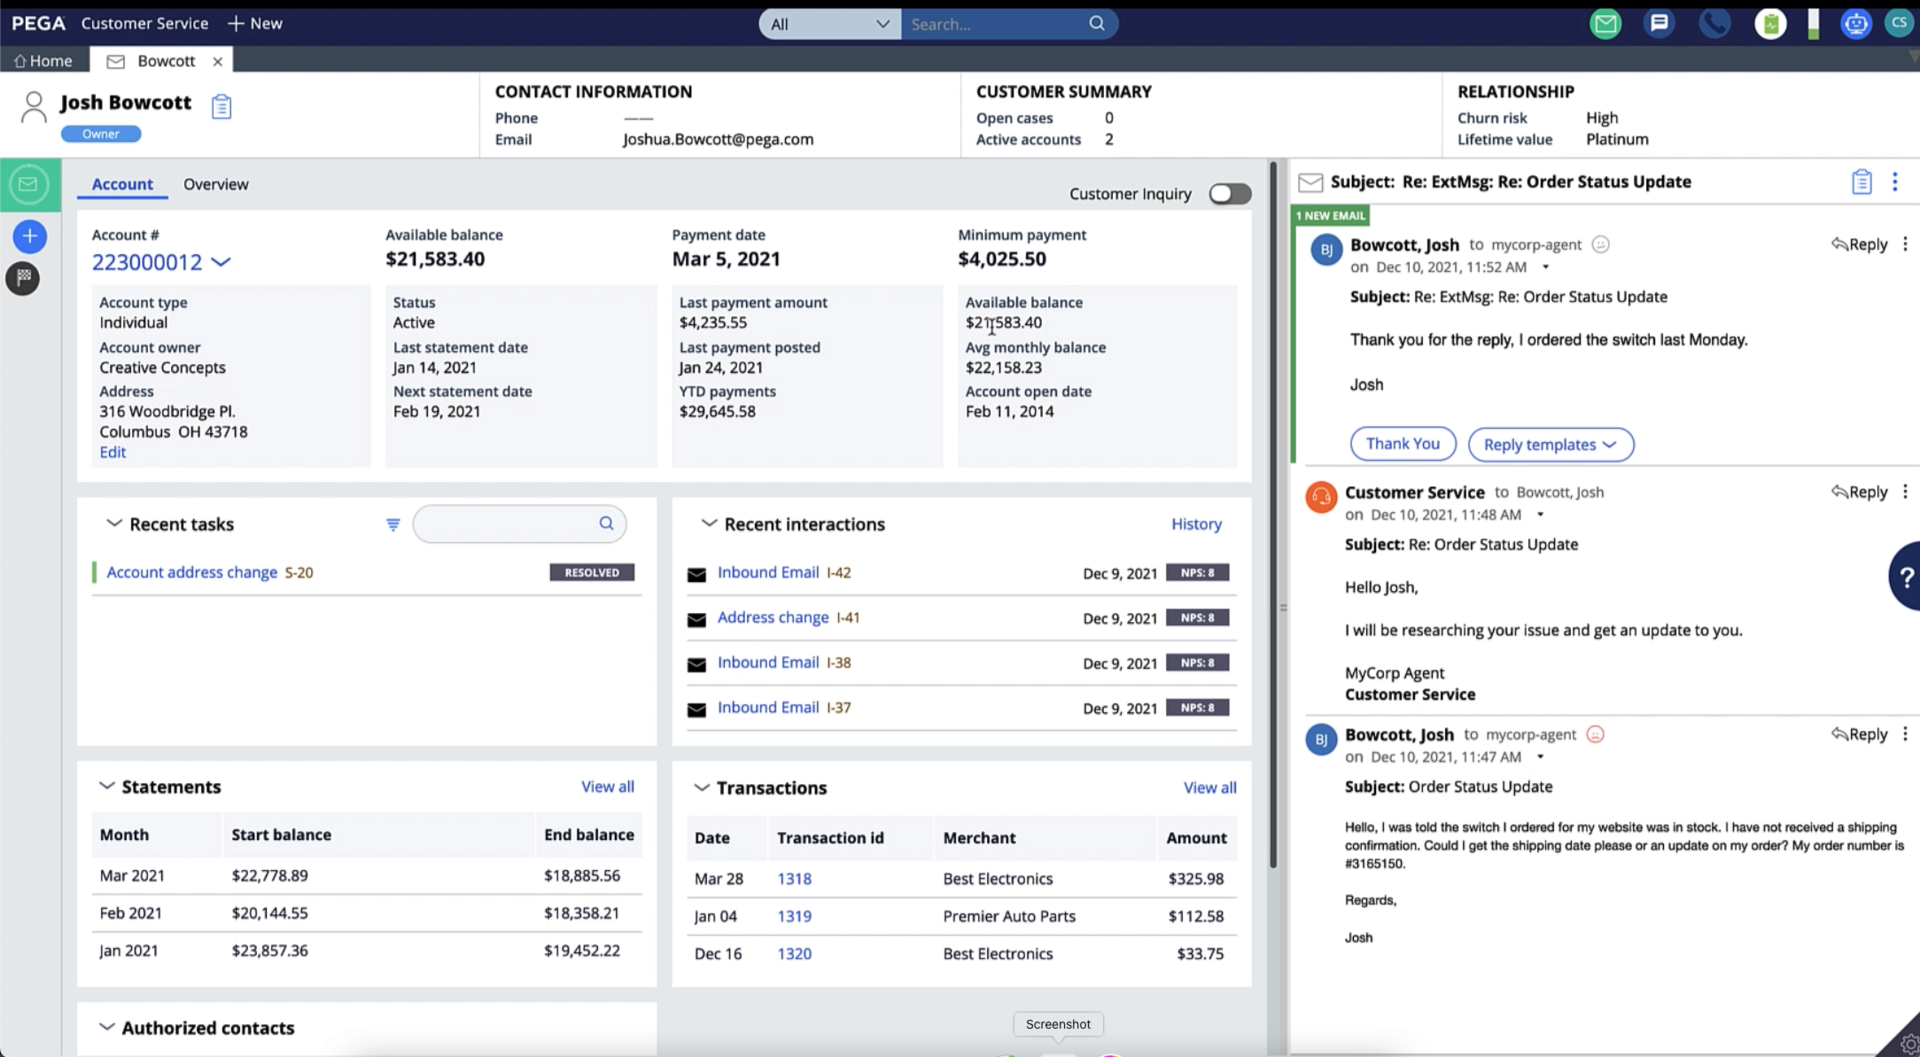Screen dimensions: 1920x1057
Task: Click the Thank You quick reply button
Action: click(1402, 444)
